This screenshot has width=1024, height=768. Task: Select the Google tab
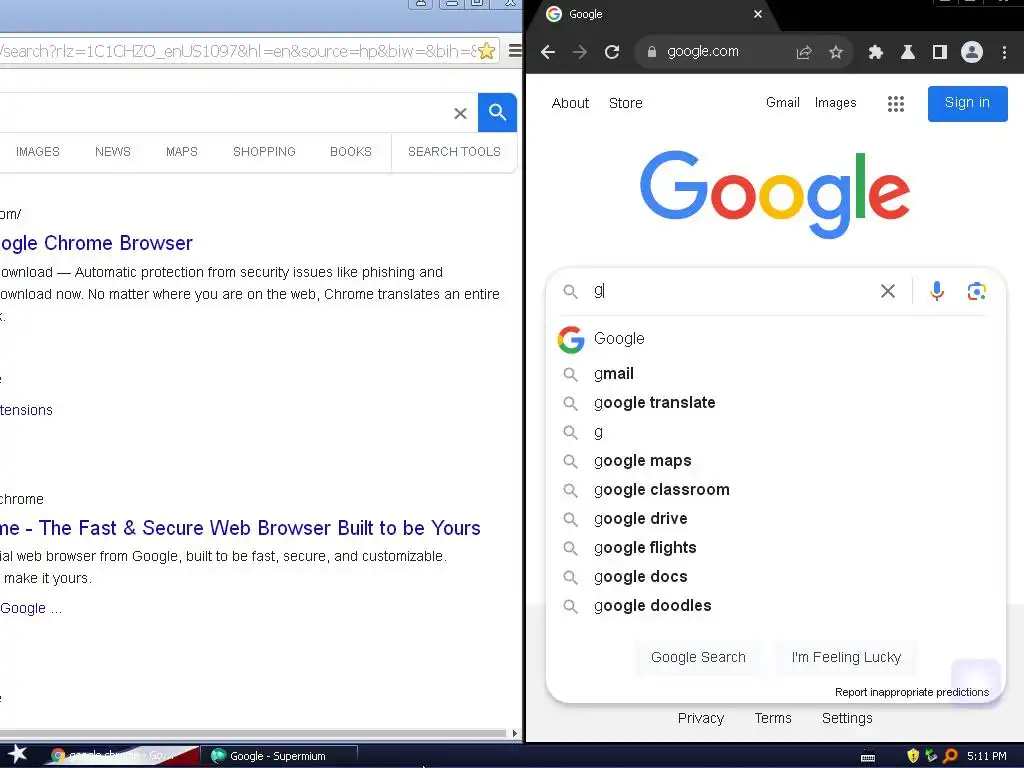click(654, 14)
